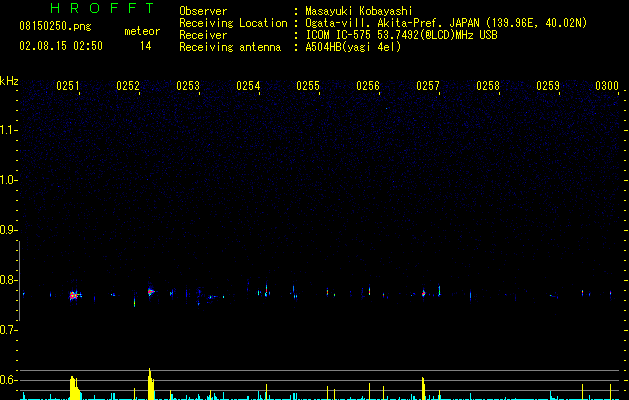Click the 0253 time marker
629x400 pixels.
[x=188, y=86]
